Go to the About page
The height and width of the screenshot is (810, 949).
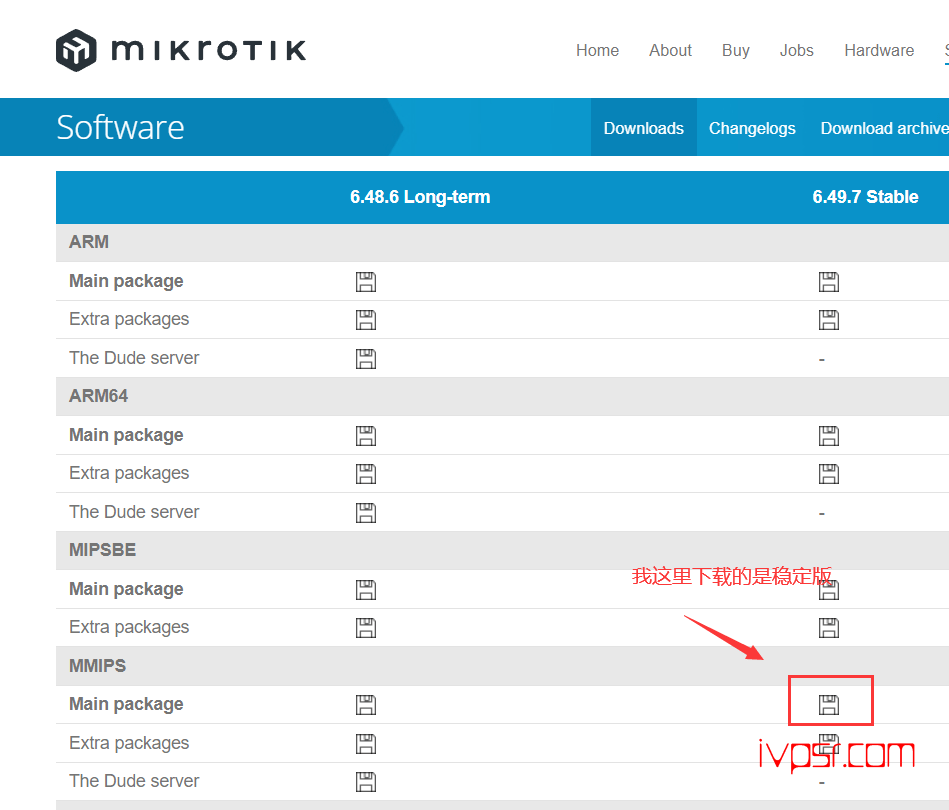[x=670, y=50]
